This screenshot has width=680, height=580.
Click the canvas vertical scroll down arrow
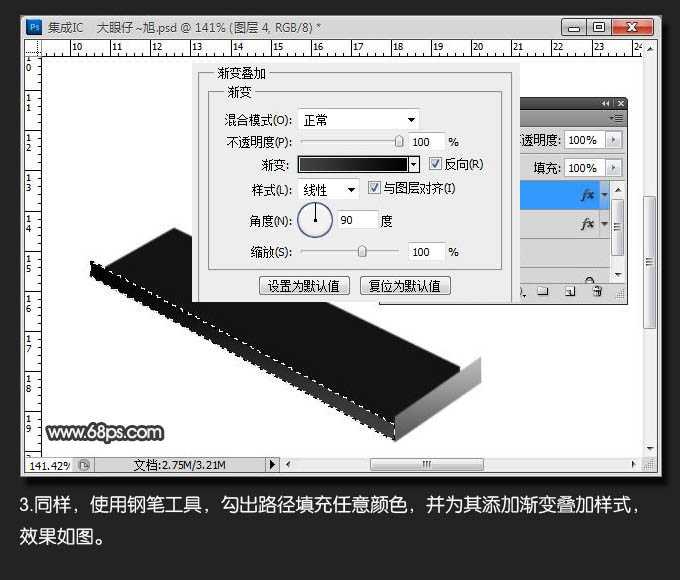pos(650,448)
